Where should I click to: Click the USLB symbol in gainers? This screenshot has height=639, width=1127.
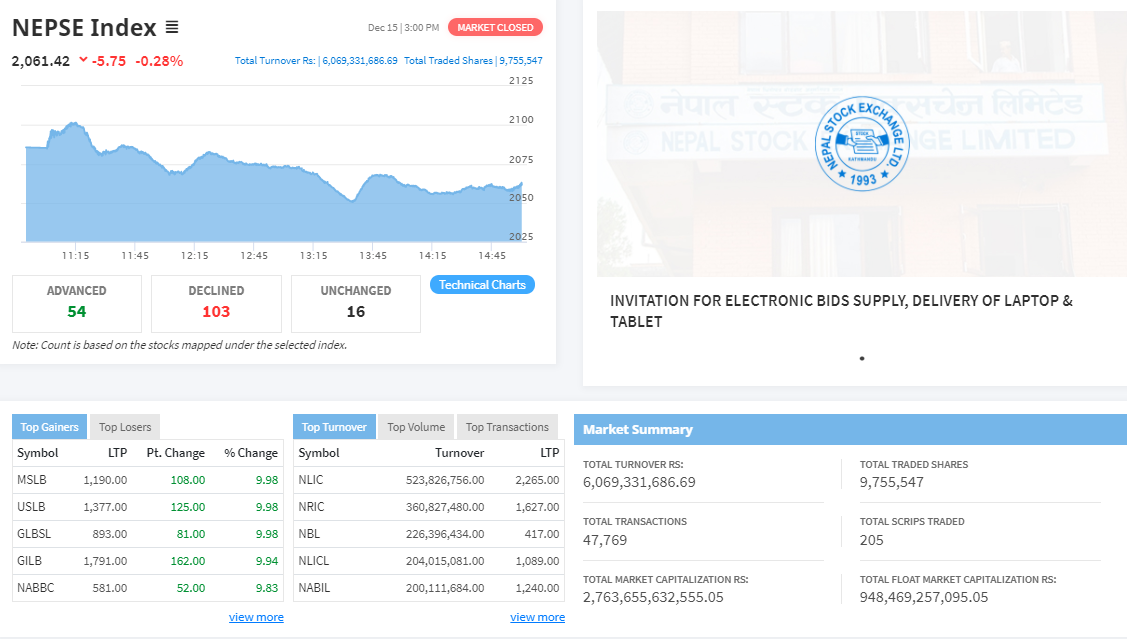pos(31,507)
